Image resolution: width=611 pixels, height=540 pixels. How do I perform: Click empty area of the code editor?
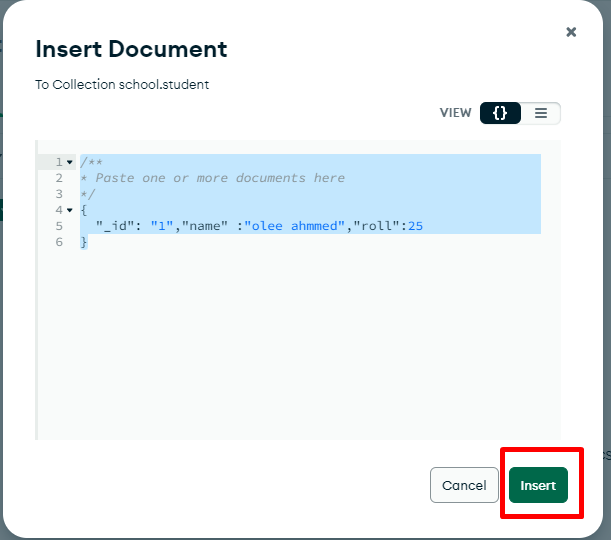[x=300, y=350]
